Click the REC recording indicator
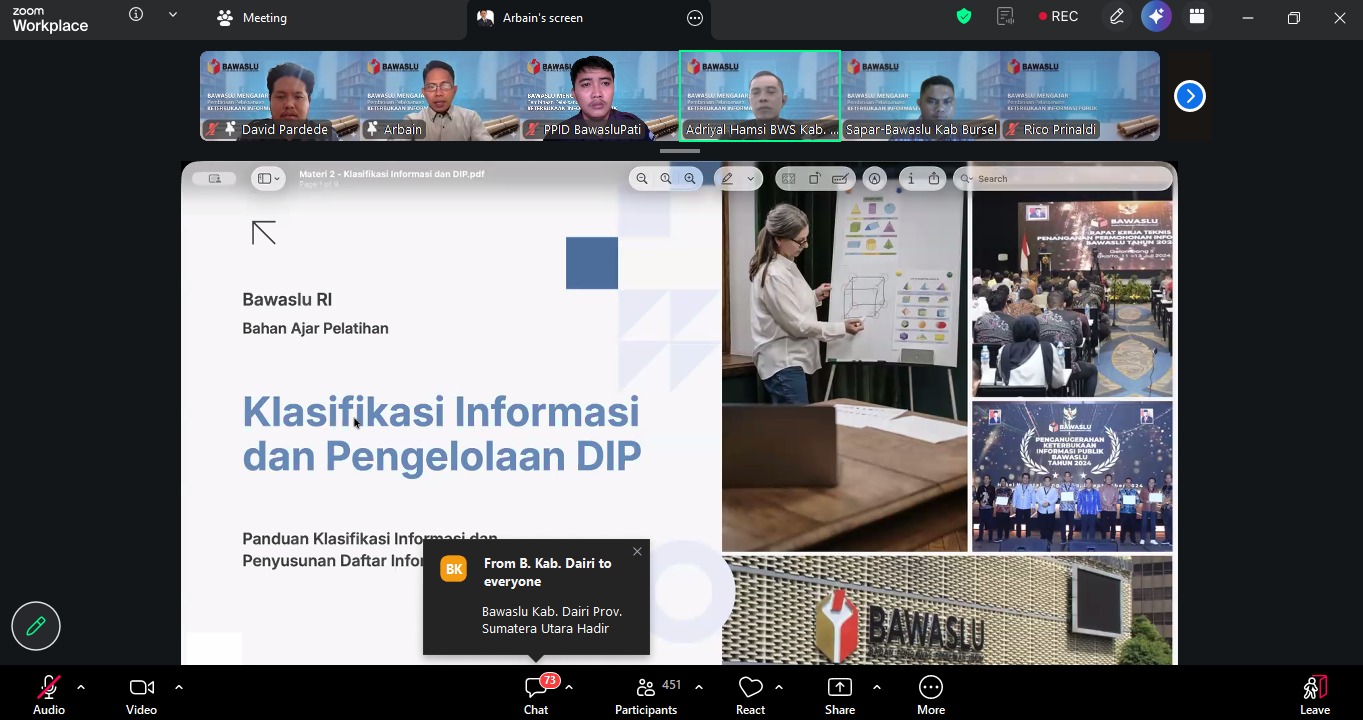This screenshot has height=720, width=1363. 1058,16
